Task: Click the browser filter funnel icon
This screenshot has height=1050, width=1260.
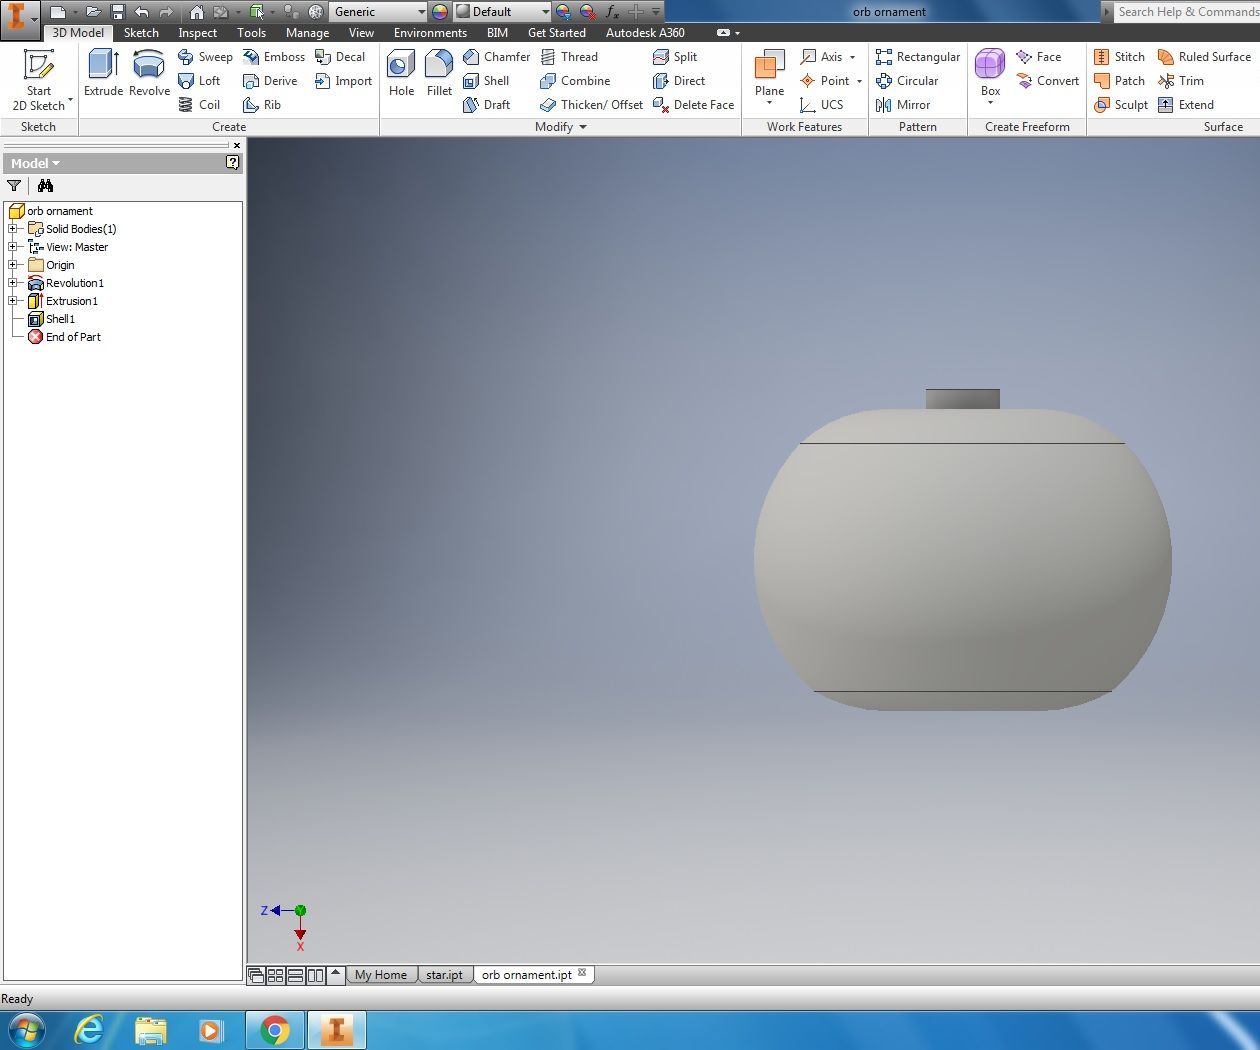Action: [x=14, y=186]
